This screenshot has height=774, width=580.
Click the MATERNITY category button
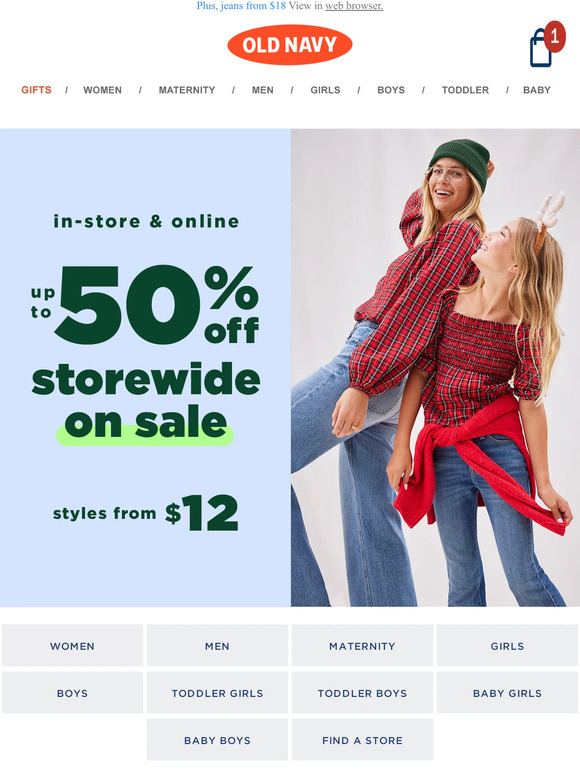pos(362,646)
